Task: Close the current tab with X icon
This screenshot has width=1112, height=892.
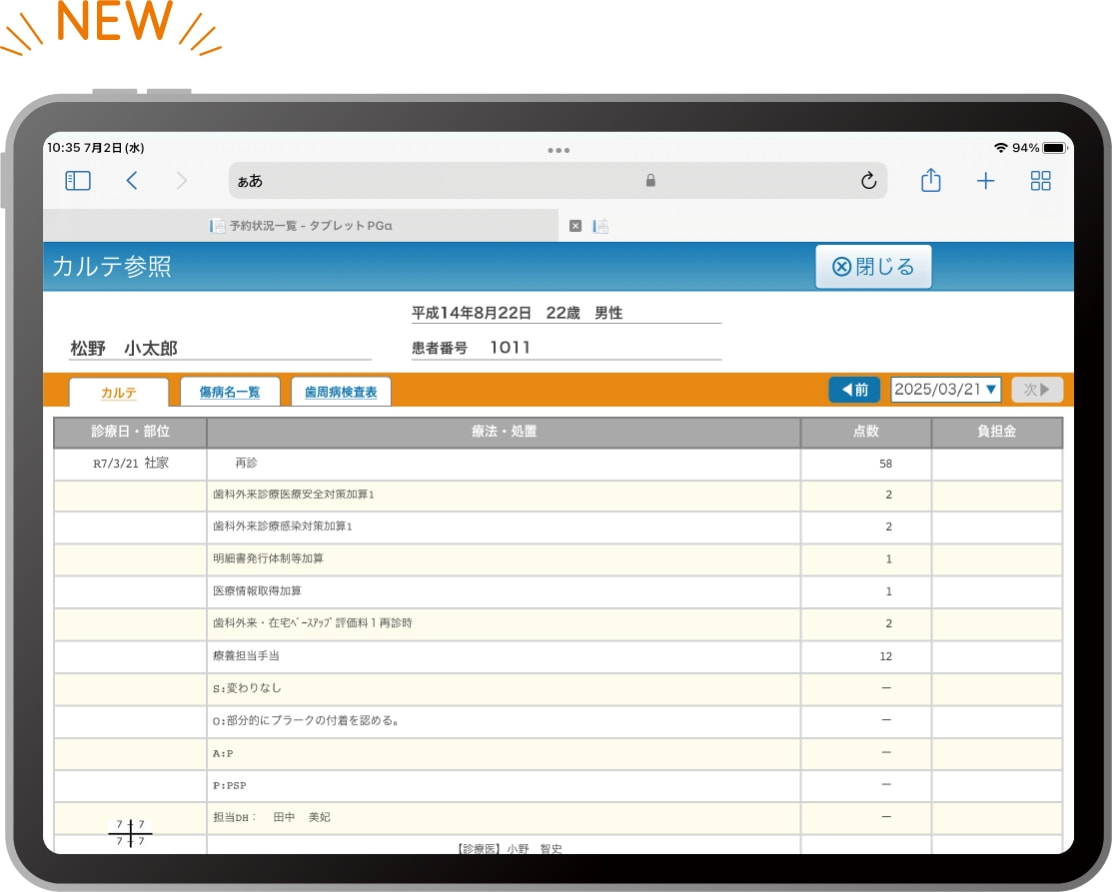Action: click(575, 226)
